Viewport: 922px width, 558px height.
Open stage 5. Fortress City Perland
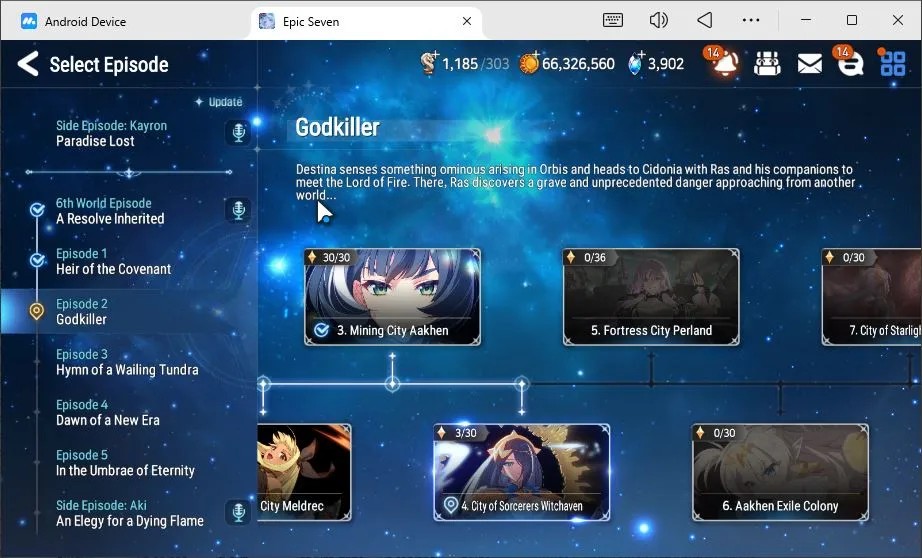pyautogui.click(x=651, y=297)
